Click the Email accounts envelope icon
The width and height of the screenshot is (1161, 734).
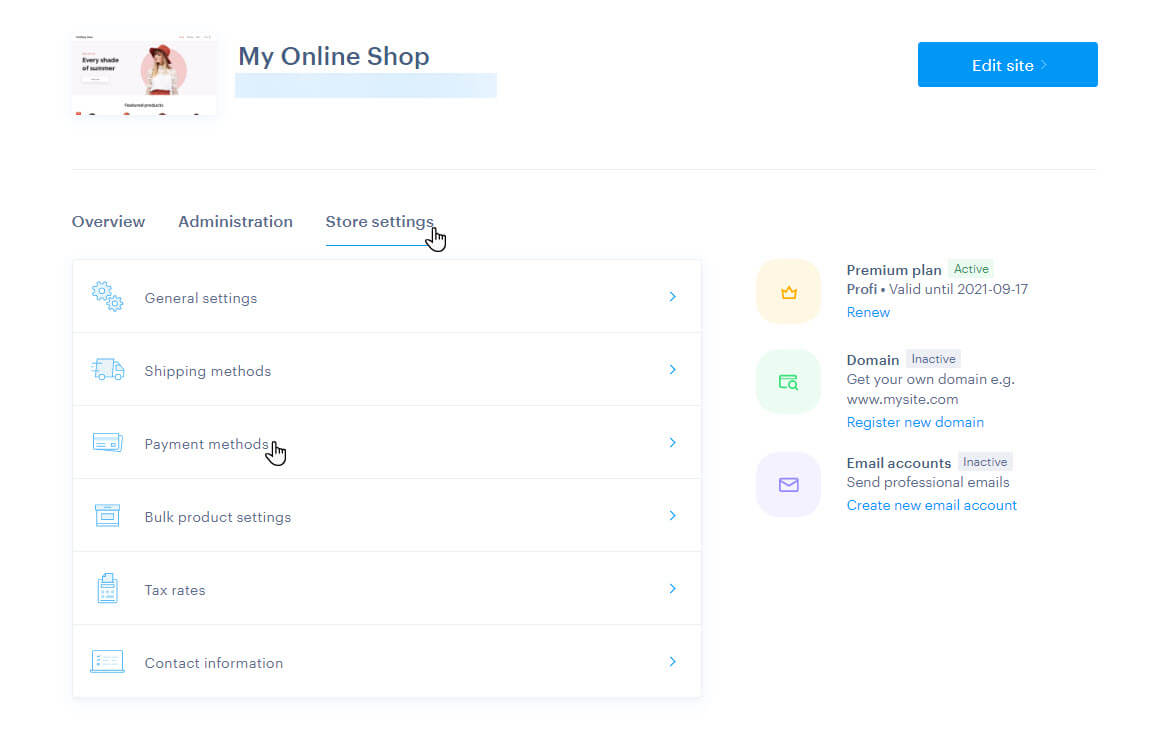[788, 484]
